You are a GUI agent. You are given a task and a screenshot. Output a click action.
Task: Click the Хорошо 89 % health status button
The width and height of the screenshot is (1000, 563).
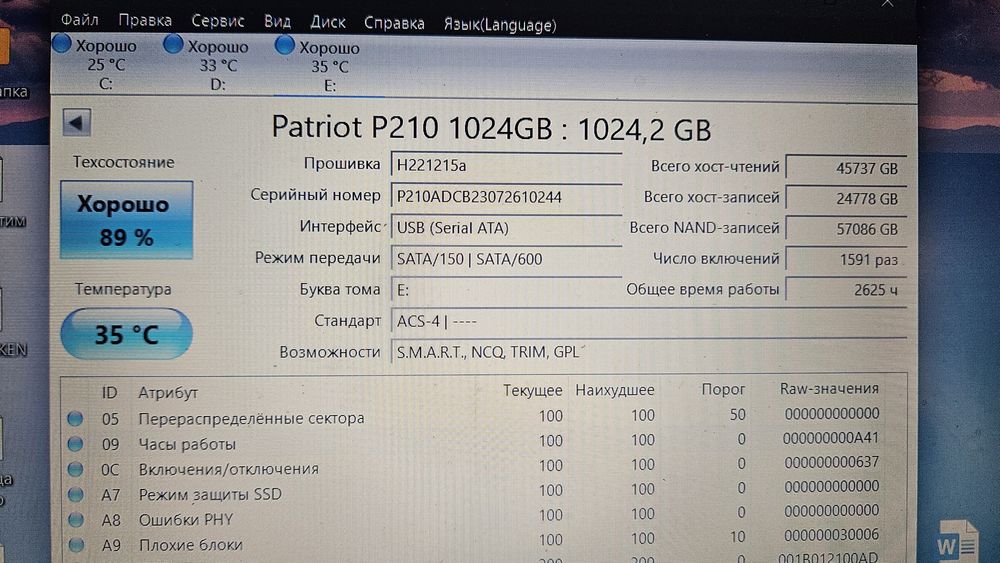pyautogui.click(x=126, y=220)
